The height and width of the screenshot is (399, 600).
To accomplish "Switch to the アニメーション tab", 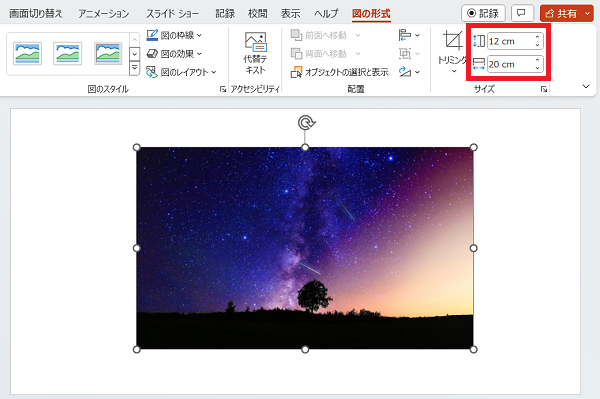I will pyautogui.click(x=104, y=14).
